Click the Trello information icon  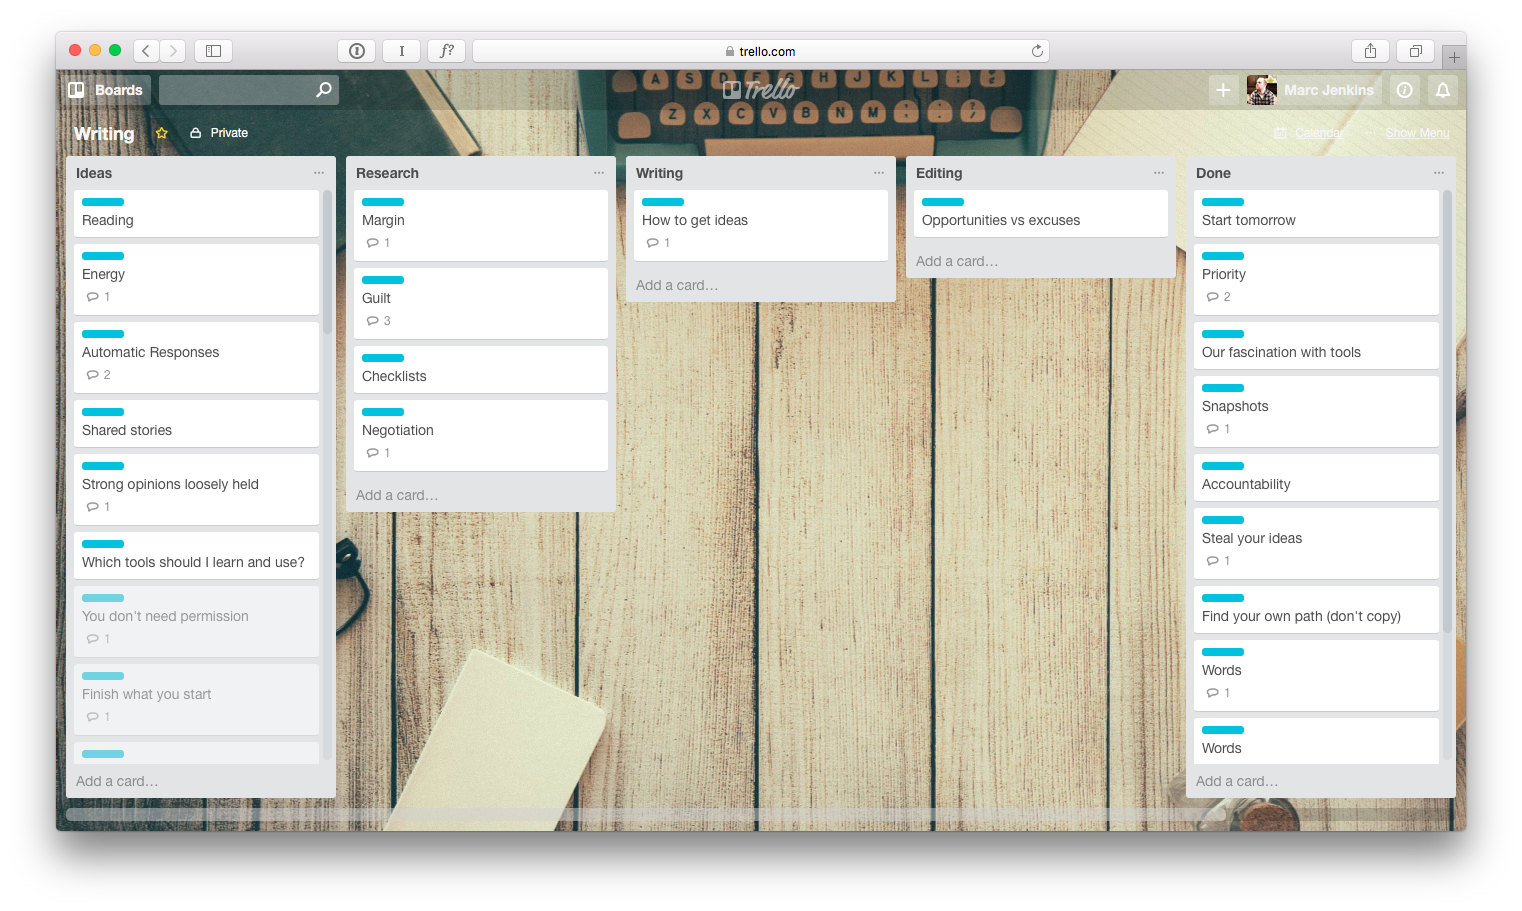coord(1404,90)
